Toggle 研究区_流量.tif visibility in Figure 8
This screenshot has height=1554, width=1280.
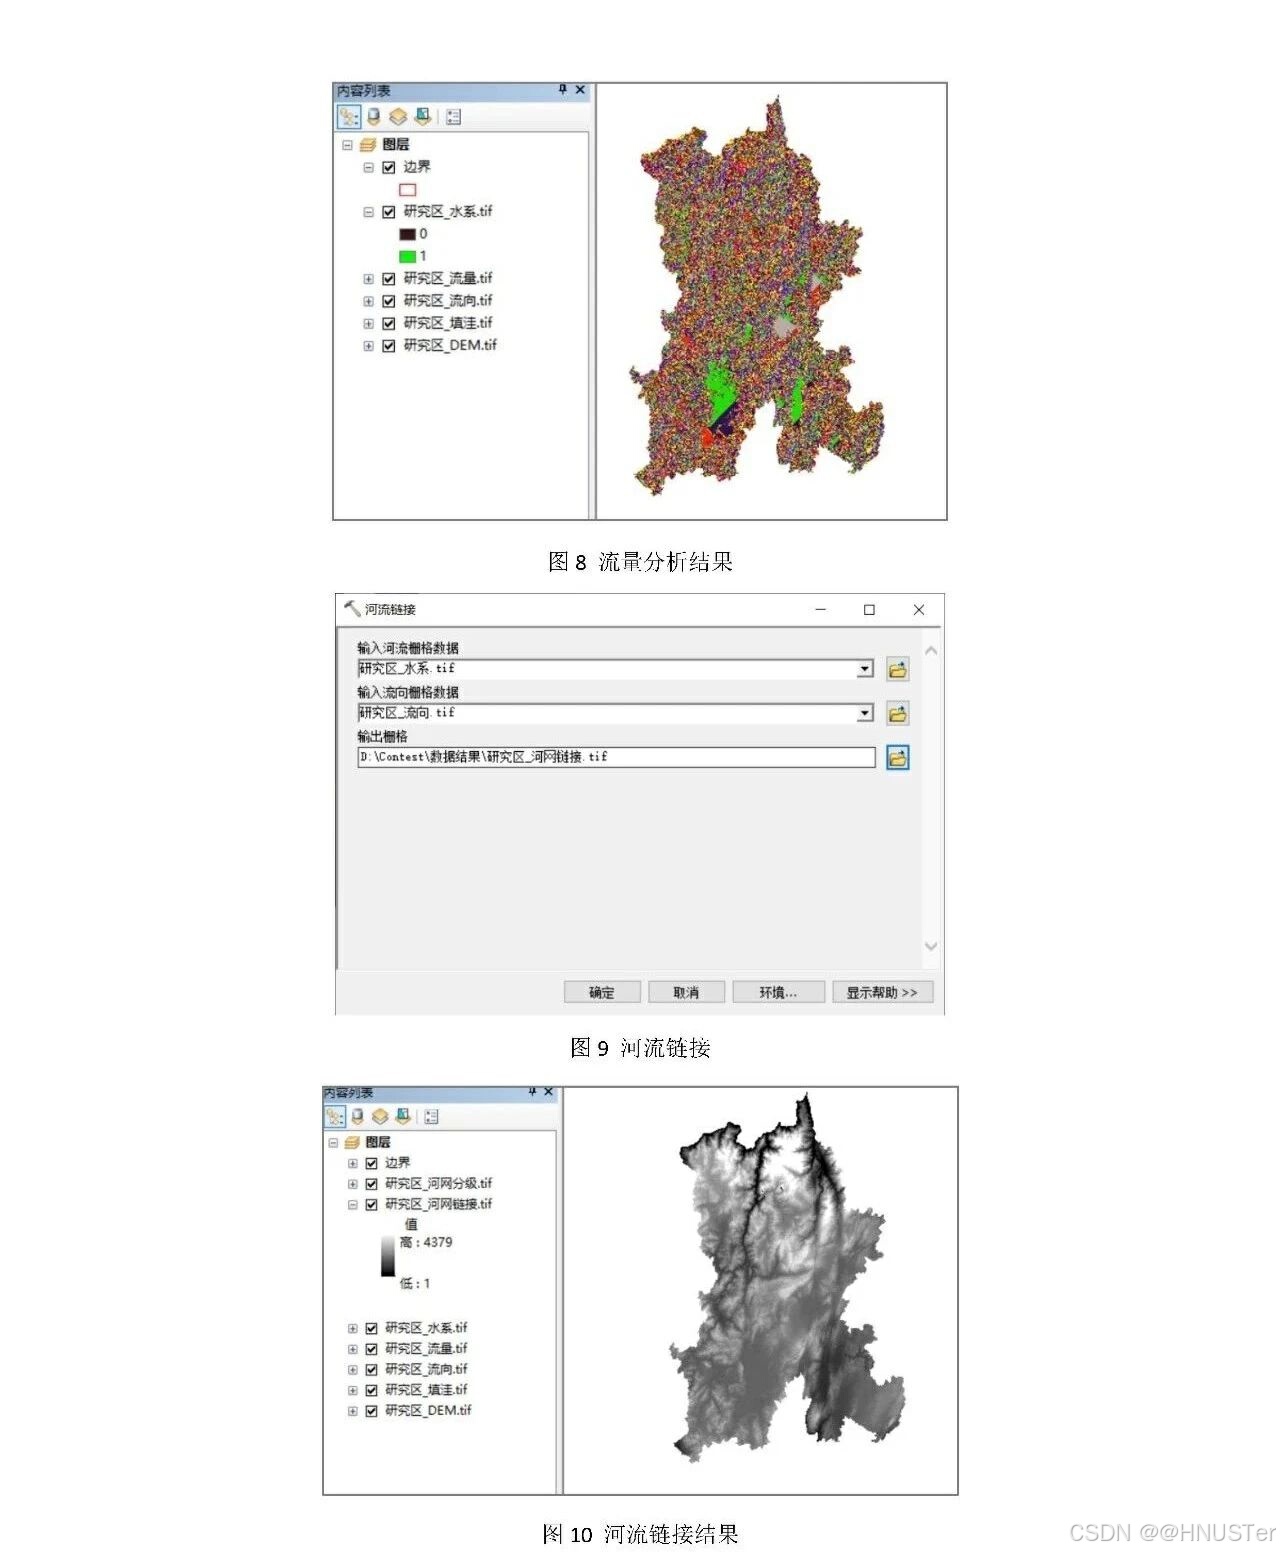(389, 279)
